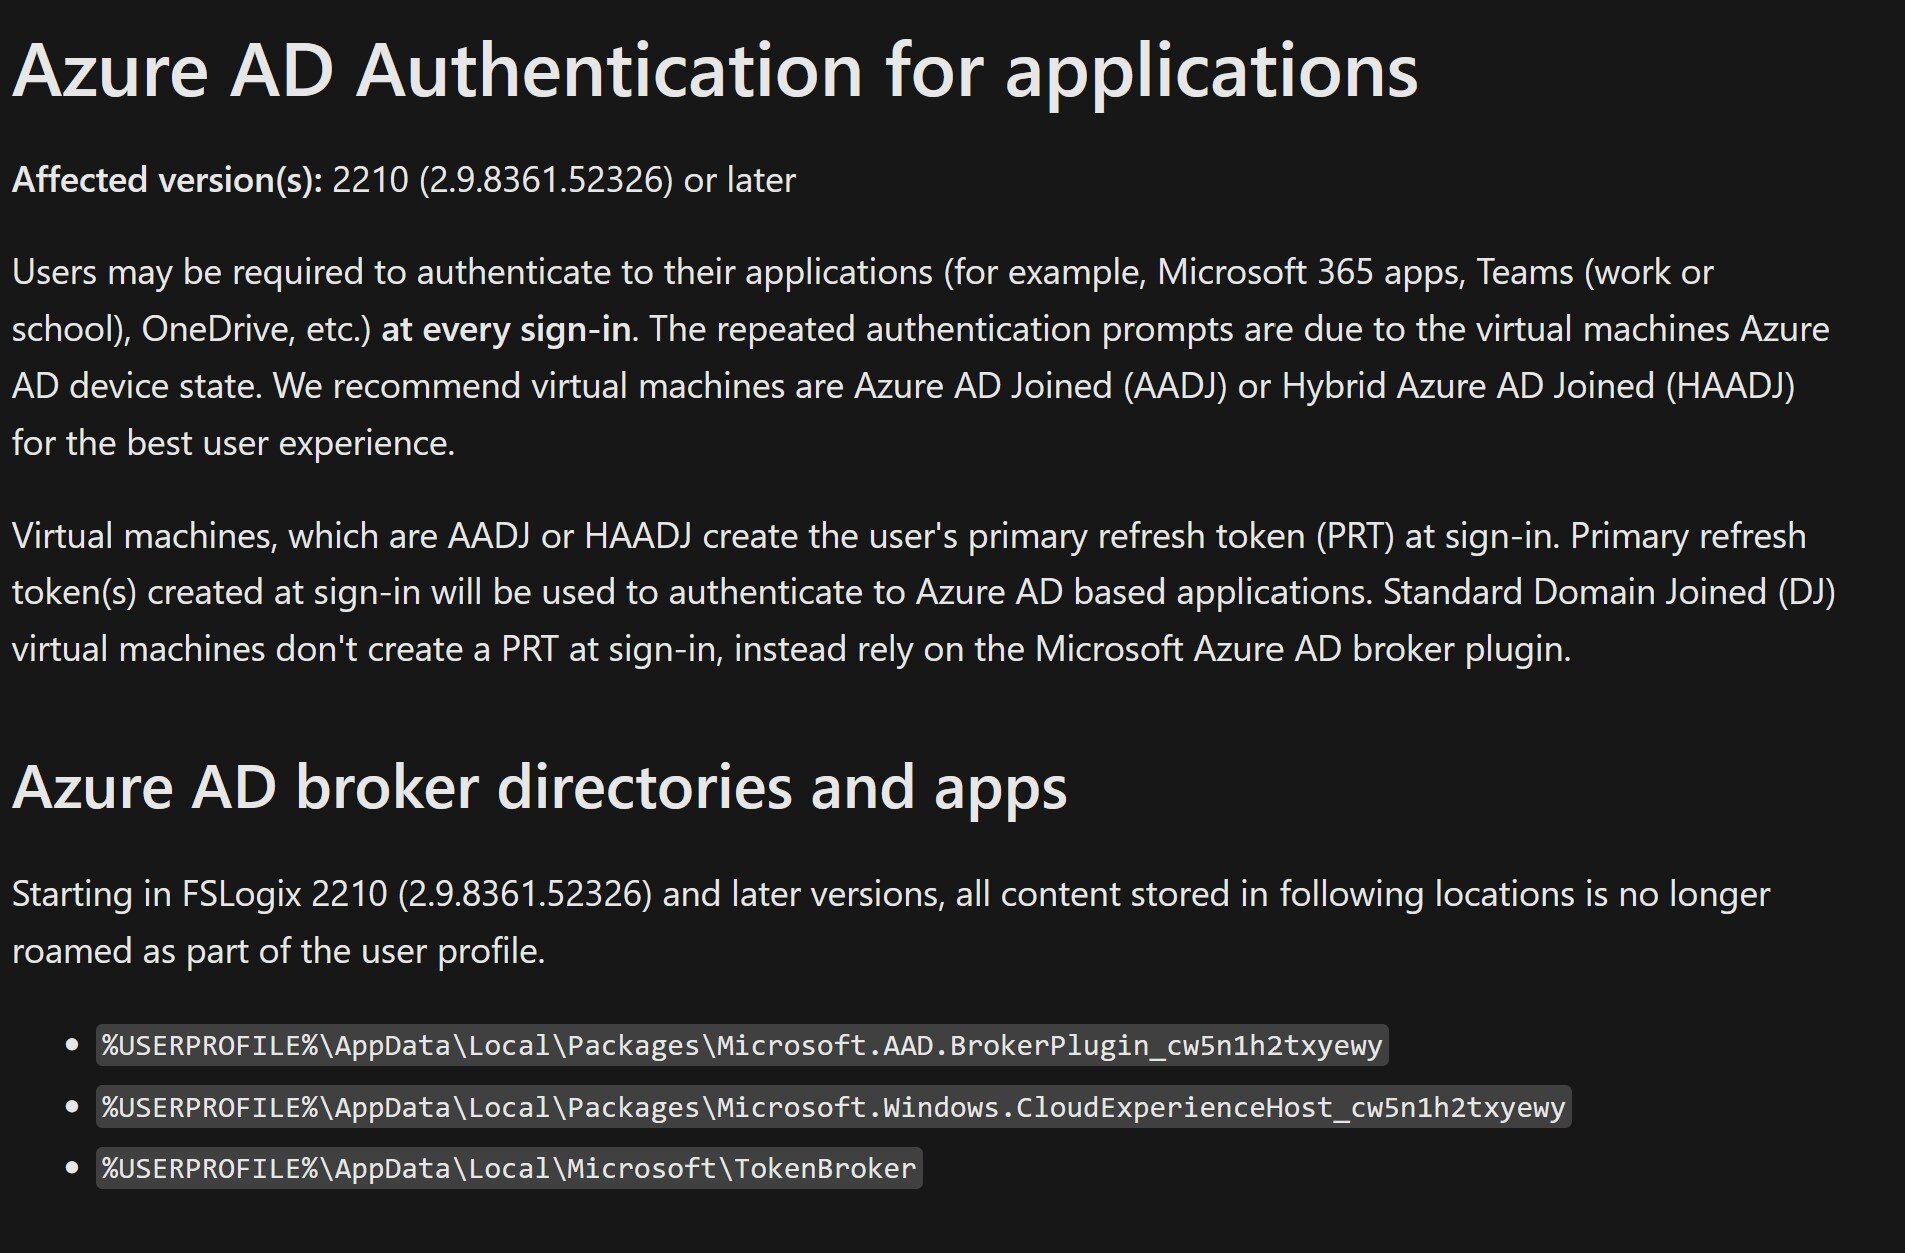Select the Microsoft.Windows.CloudExperienceHost_cw5n1h2txyewy path
The height and width of the screenshot is (1253, 1905).
[x=833, y=1107]
